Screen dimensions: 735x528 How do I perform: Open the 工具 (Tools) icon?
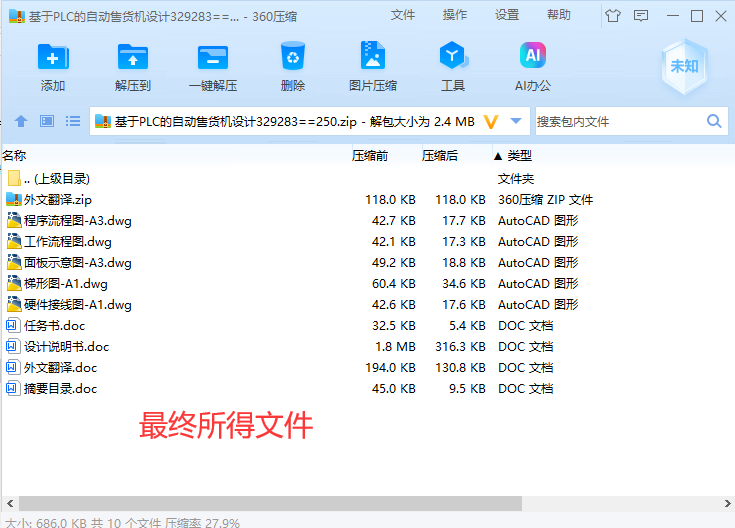pyautogui.click(x=453, y=56)
